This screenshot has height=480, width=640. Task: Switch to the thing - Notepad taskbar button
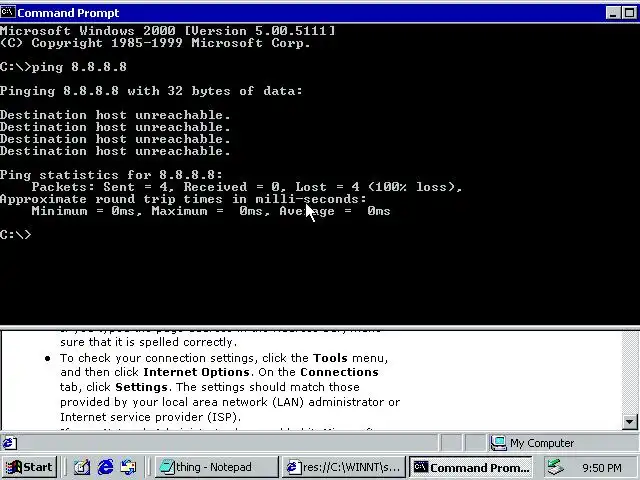click(216, 467)
